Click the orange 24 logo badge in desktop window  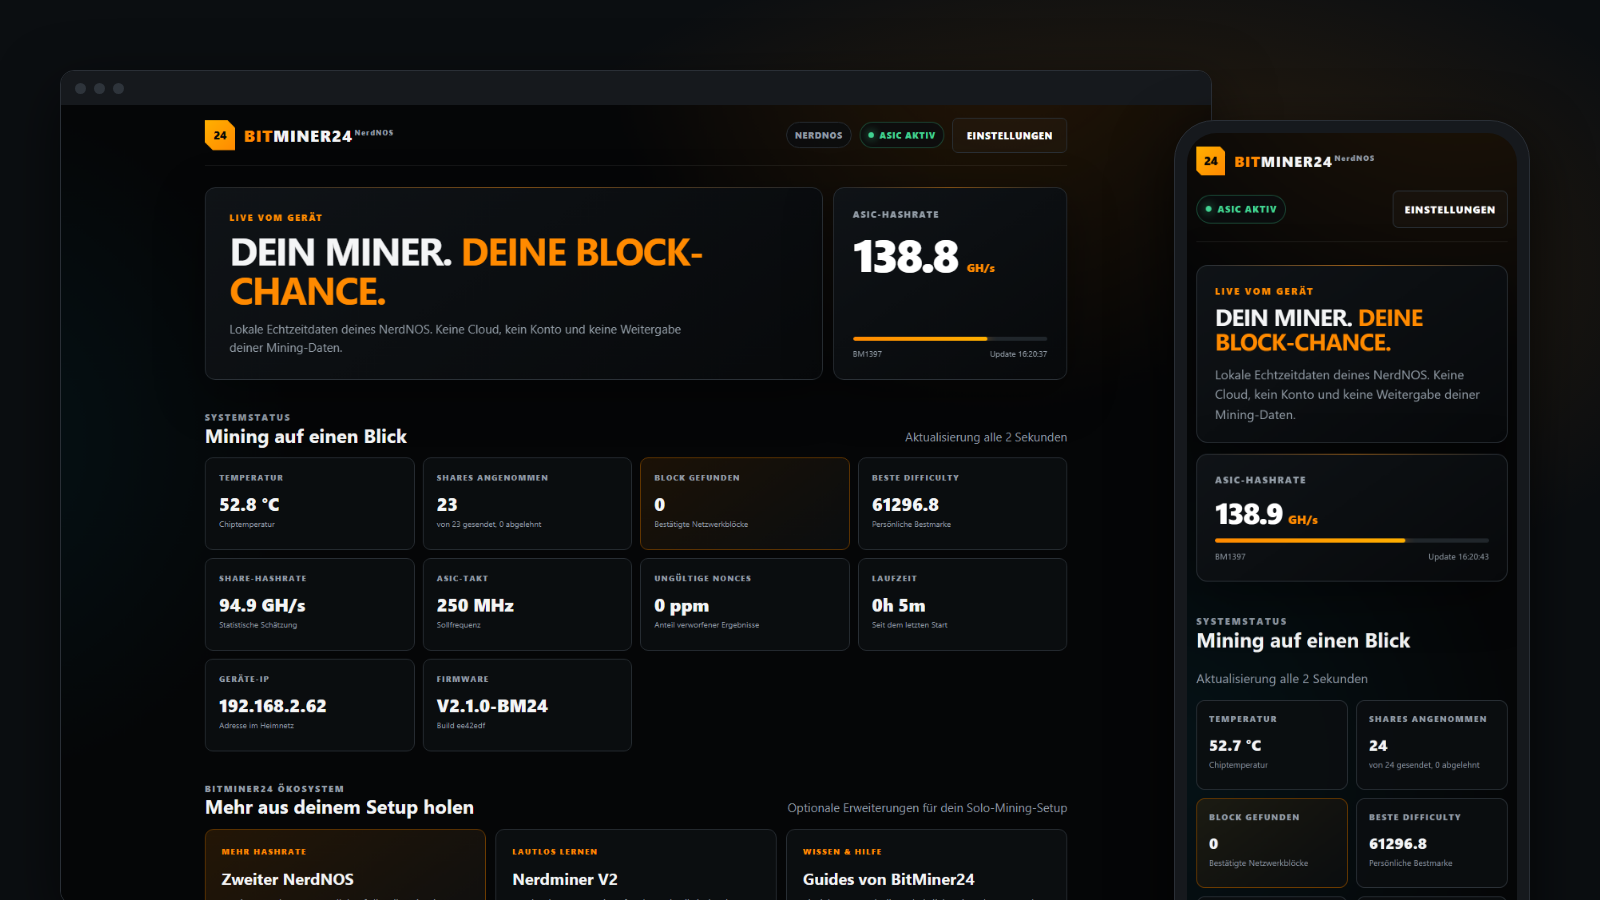pyautogui.click(x=220, y=135)
